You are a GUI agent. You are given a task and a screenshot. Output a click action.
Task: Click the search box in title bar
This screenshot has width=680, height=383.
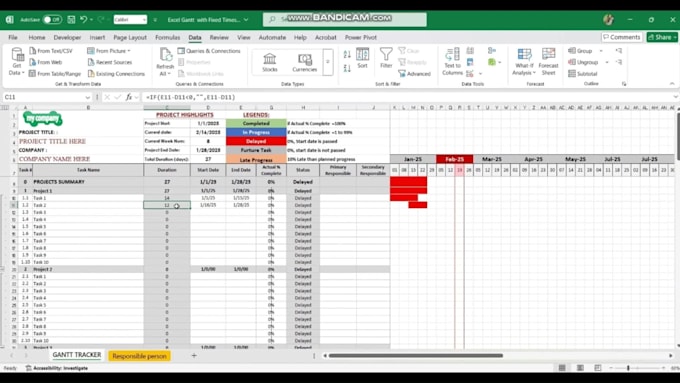(345, 20)
